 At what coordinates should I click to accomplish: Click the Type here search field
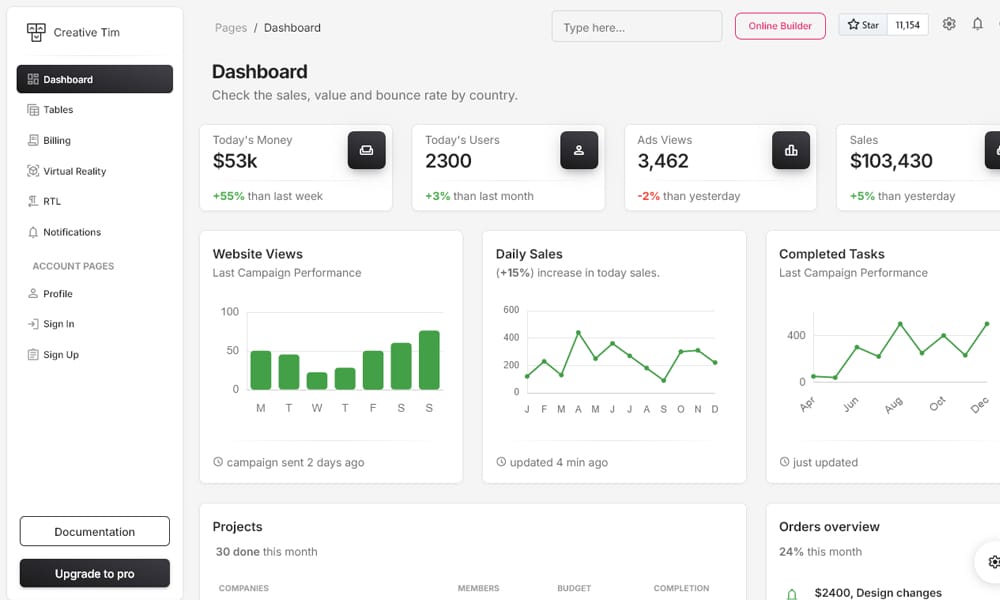pos(636,26)
